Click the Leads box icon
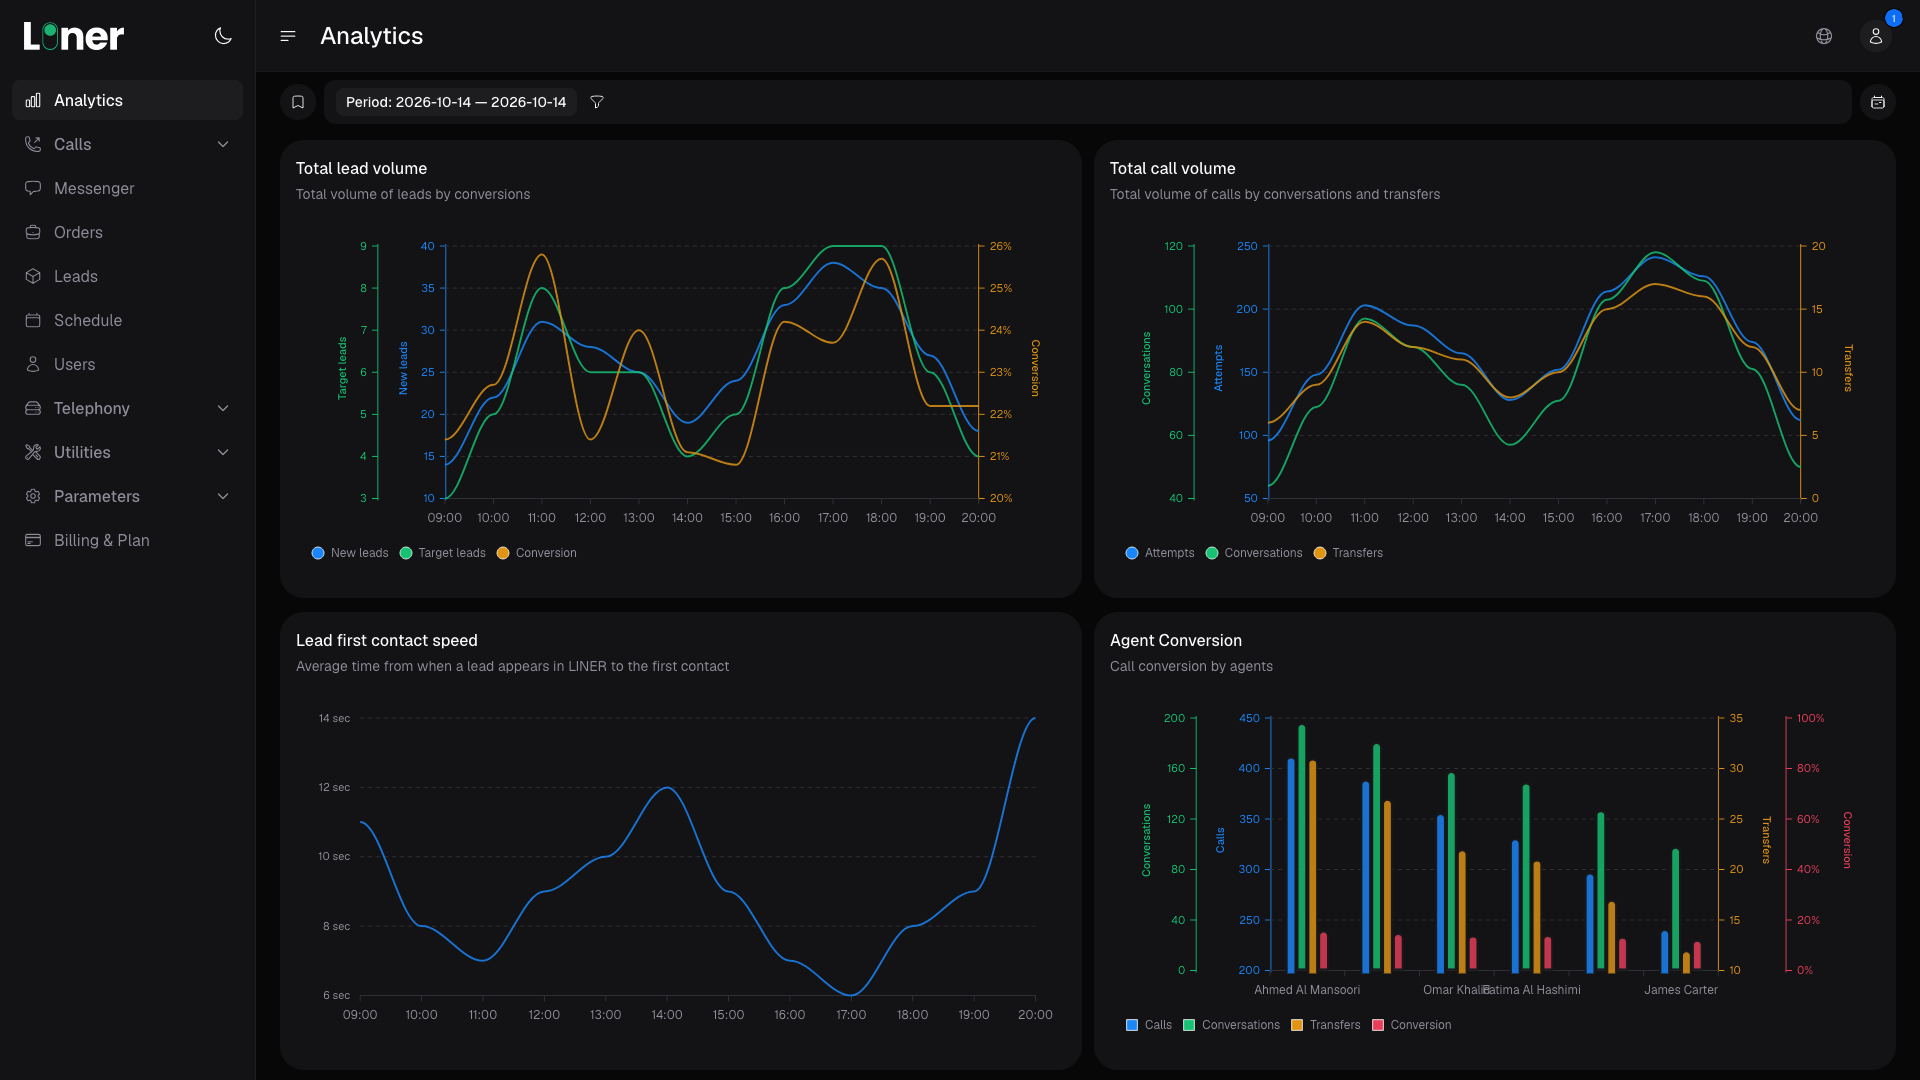This screenshot has height=1080, width=1920. (33, 276)
